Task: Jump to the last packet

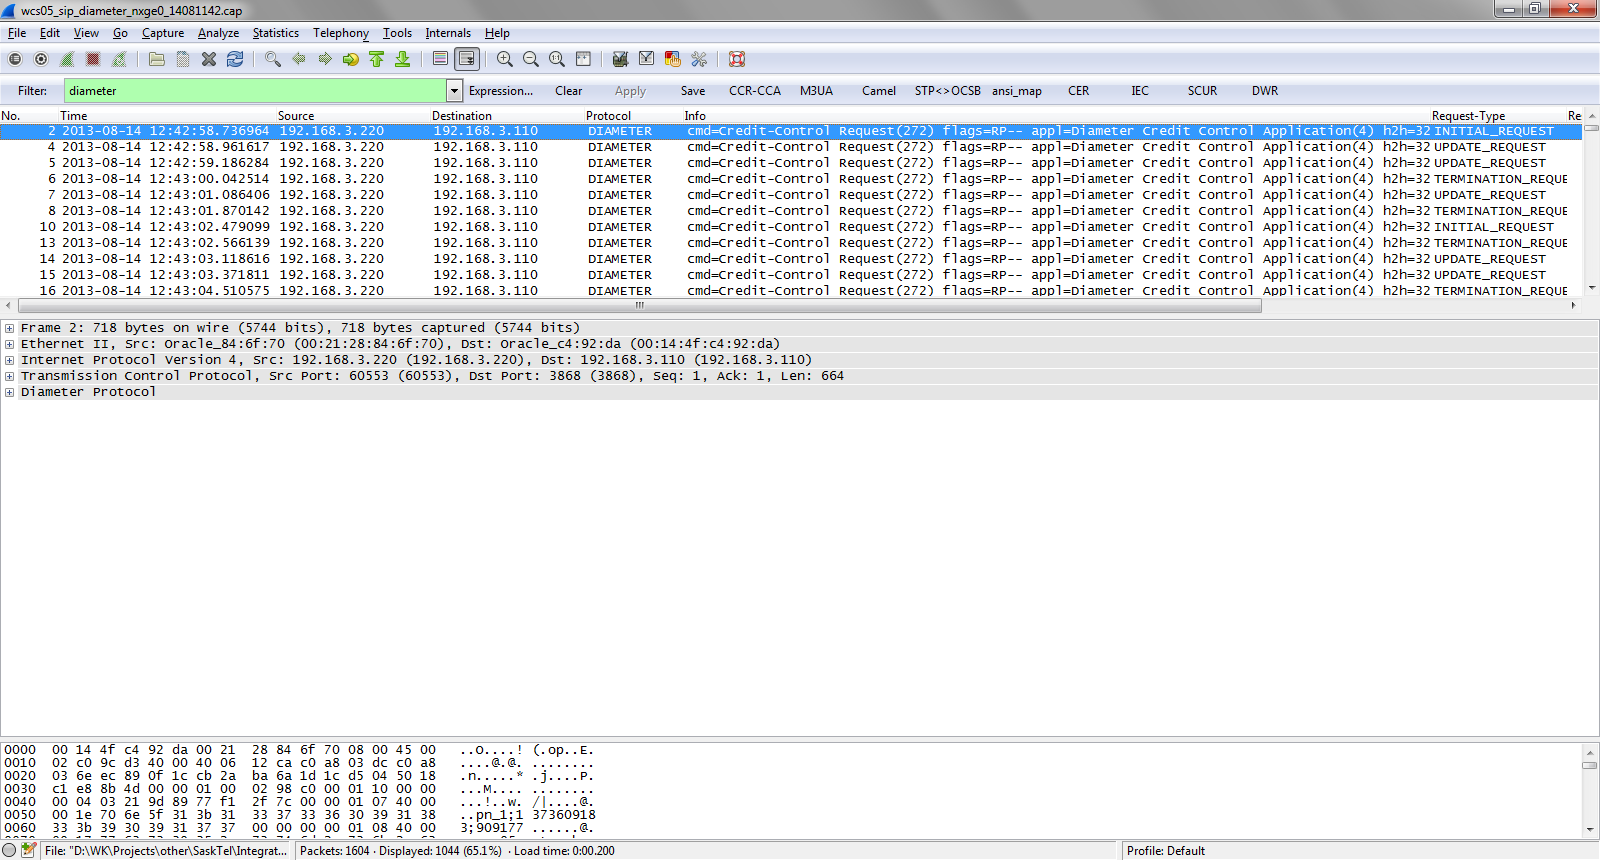Action: point(403,59)
